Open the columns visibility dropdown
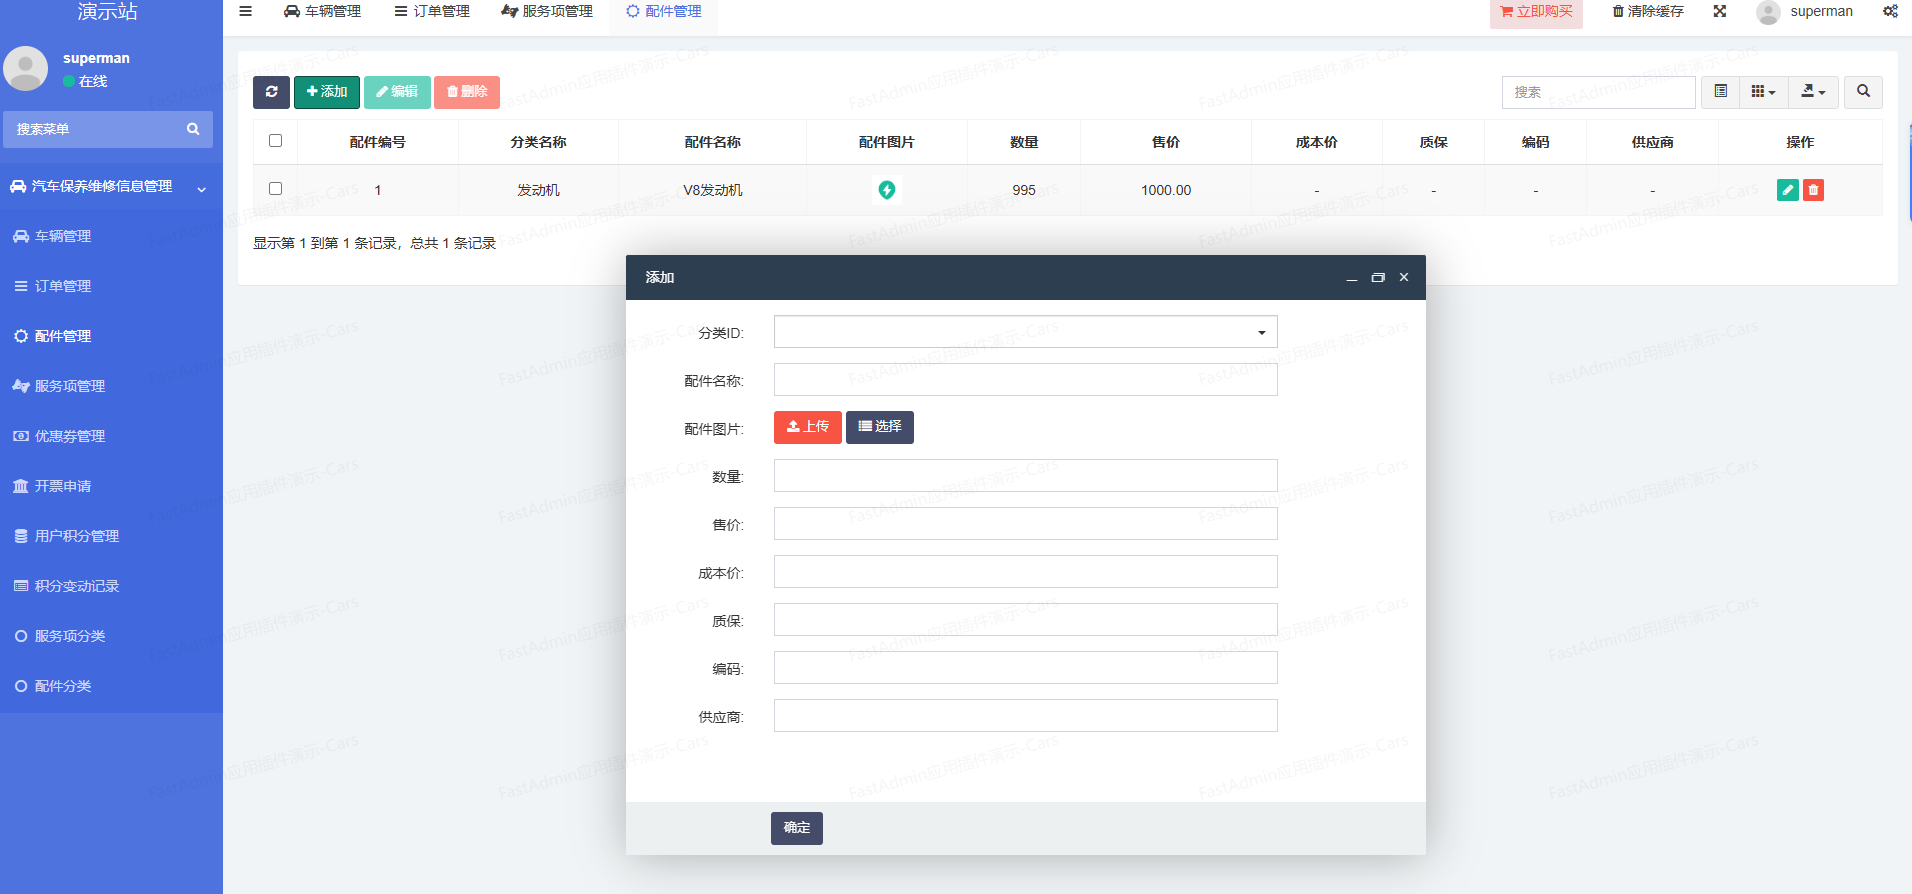1912x894 pixels. coord(1763,92)
